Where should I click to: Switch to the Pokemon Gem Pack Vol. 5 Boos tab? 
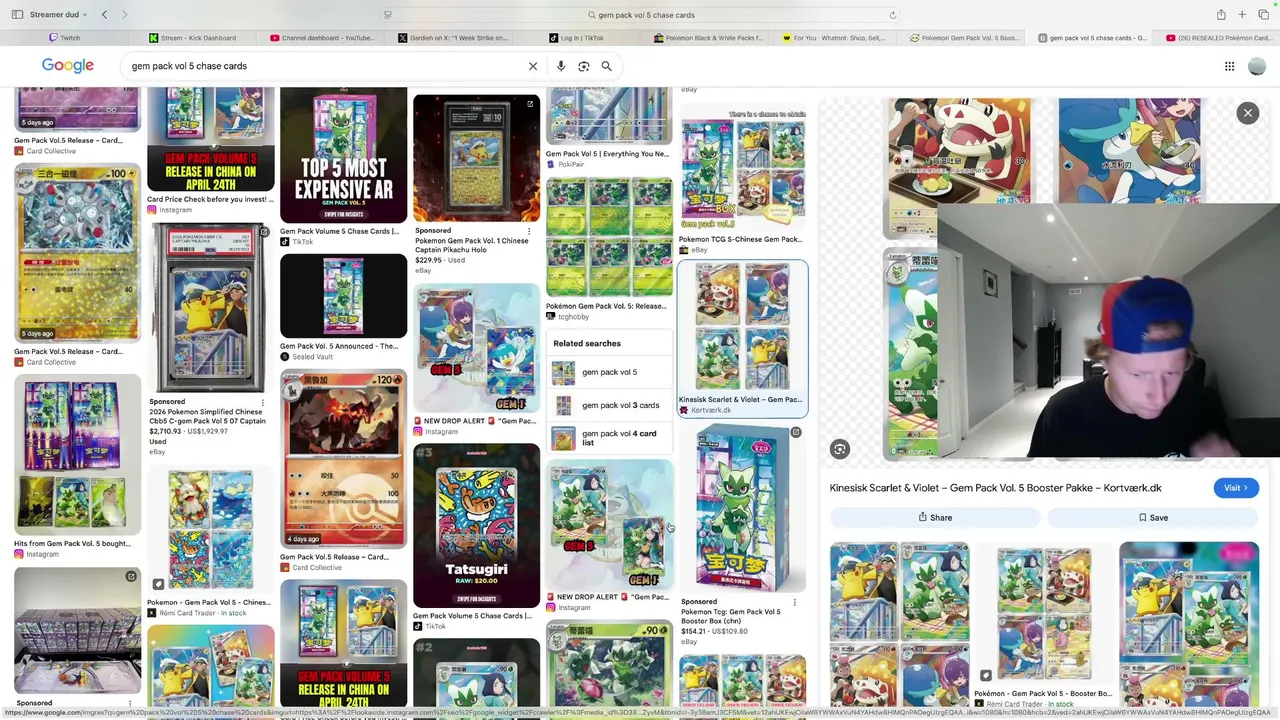(964, 38)
